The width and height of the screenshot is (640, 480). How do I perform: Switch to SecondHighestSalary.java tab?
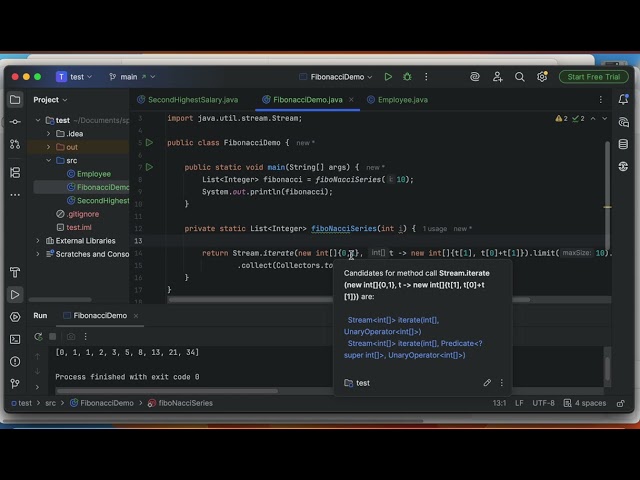[x=188, y=100]
